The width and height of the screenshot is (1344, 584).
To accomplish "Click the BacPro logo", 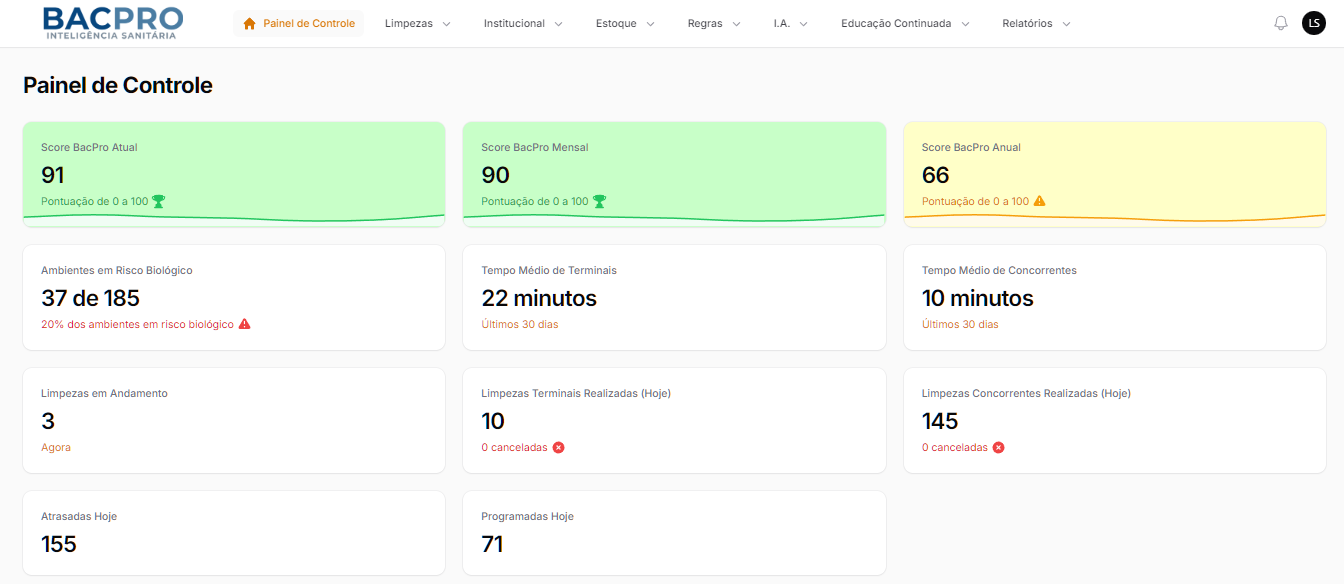I will (x=113, y=23).
